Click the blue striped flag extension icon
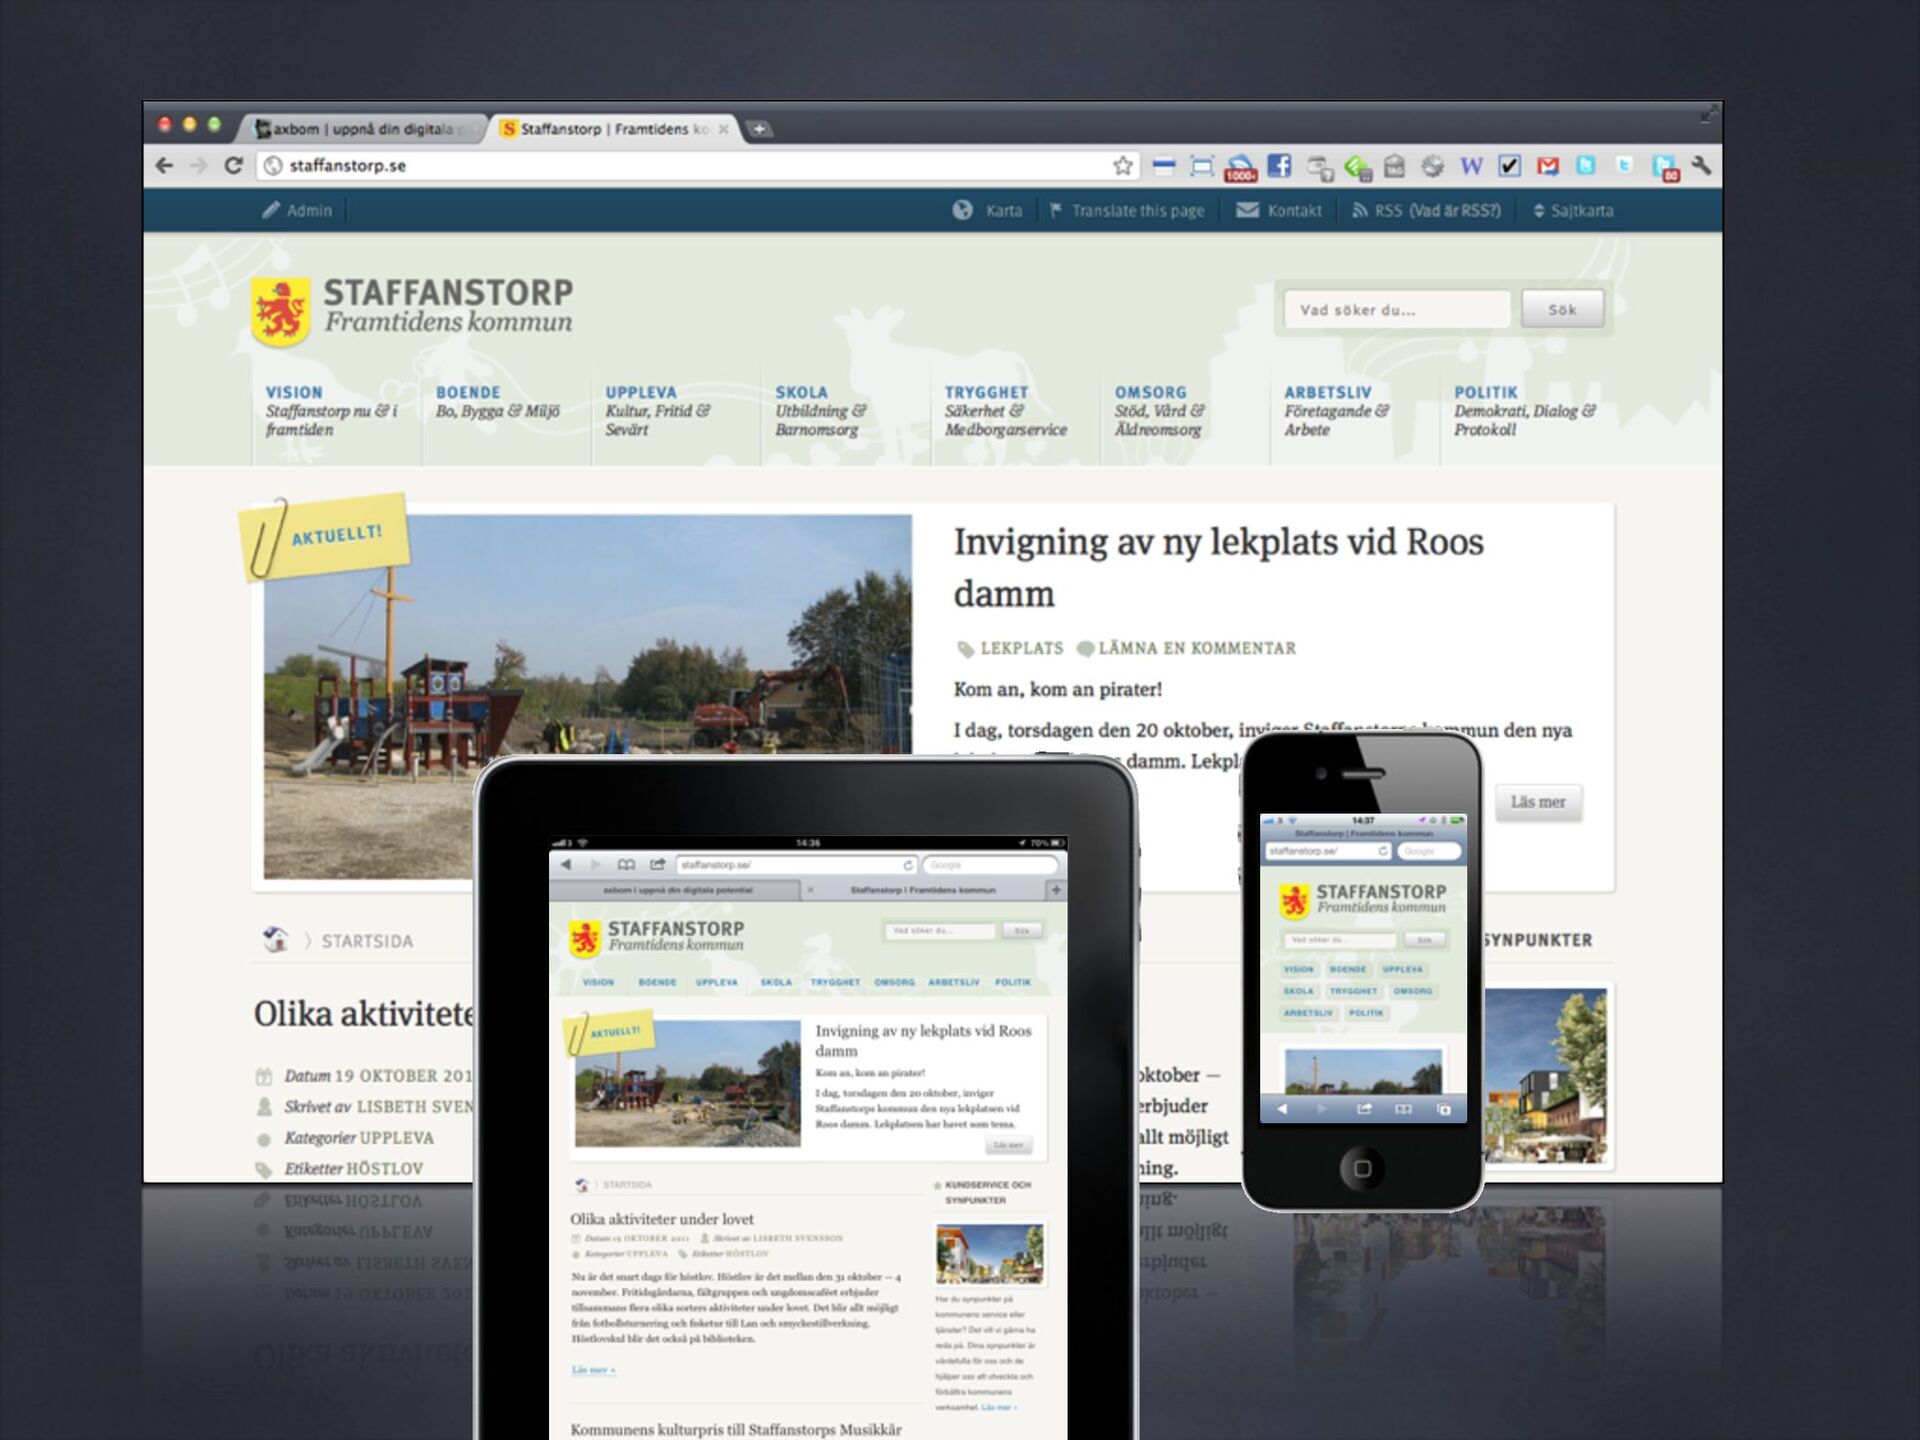Screen dimensions: 1920x1440 click(x=1163, y=167)
